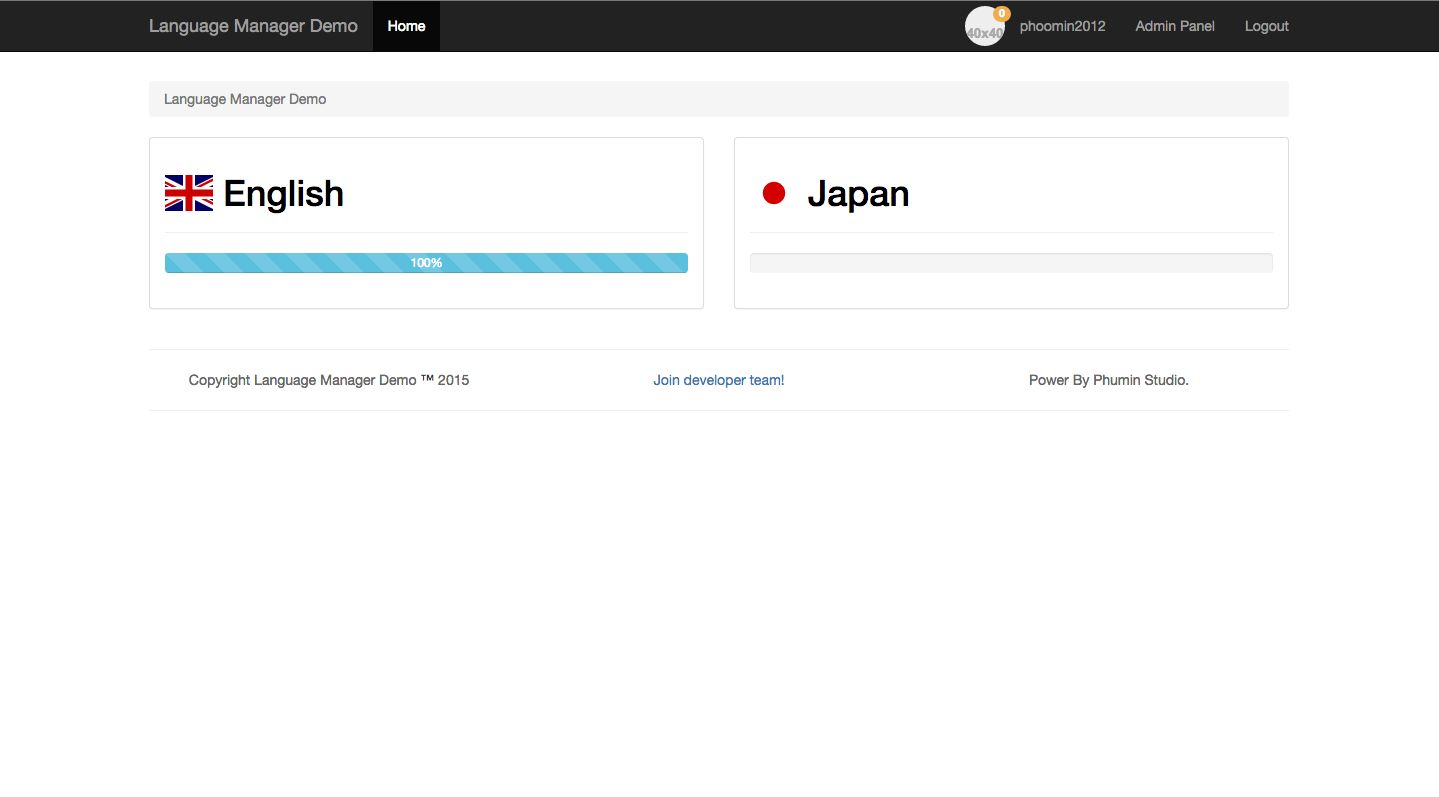Image resolution: width=1439 pixels, height=797 pixels.
Task: Select the English language heading
Action: click(x=284, y=194)
